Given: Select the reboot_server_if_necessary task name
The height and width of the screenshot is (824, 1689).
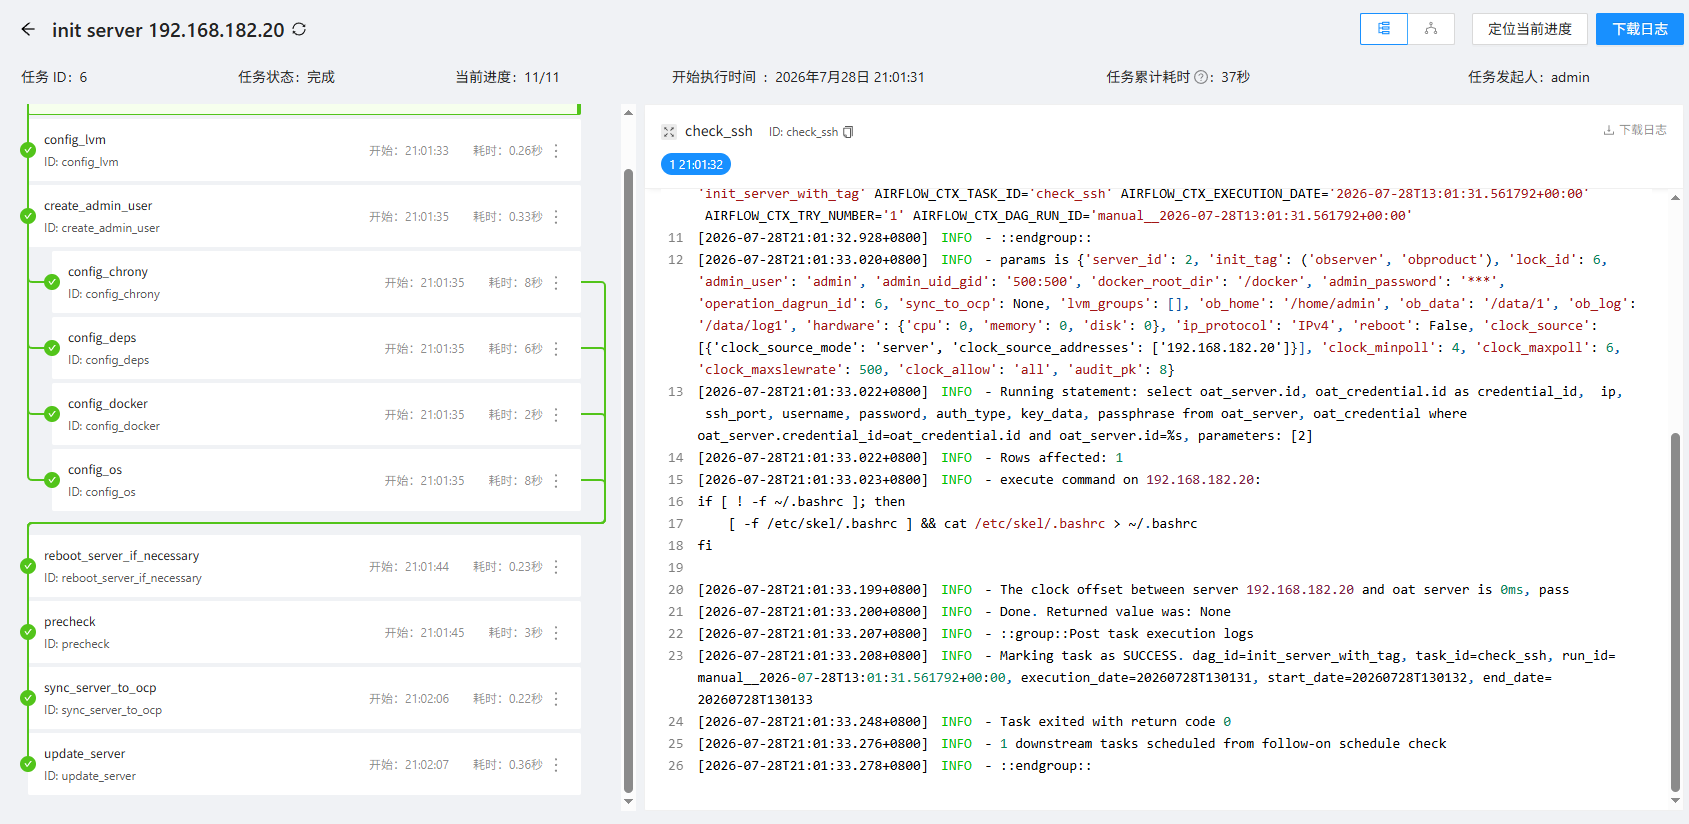Looking at the screenshot, I should click(121, 556).
